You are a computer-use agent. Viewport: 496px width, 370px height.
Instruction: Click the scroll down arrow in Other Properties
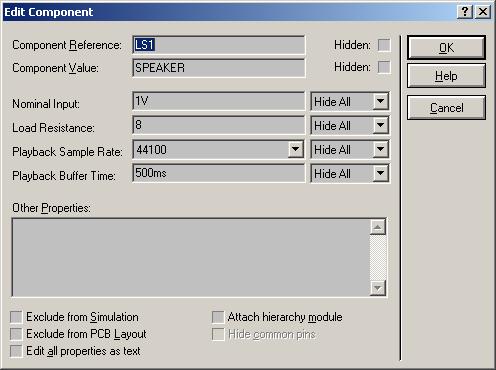378,288
